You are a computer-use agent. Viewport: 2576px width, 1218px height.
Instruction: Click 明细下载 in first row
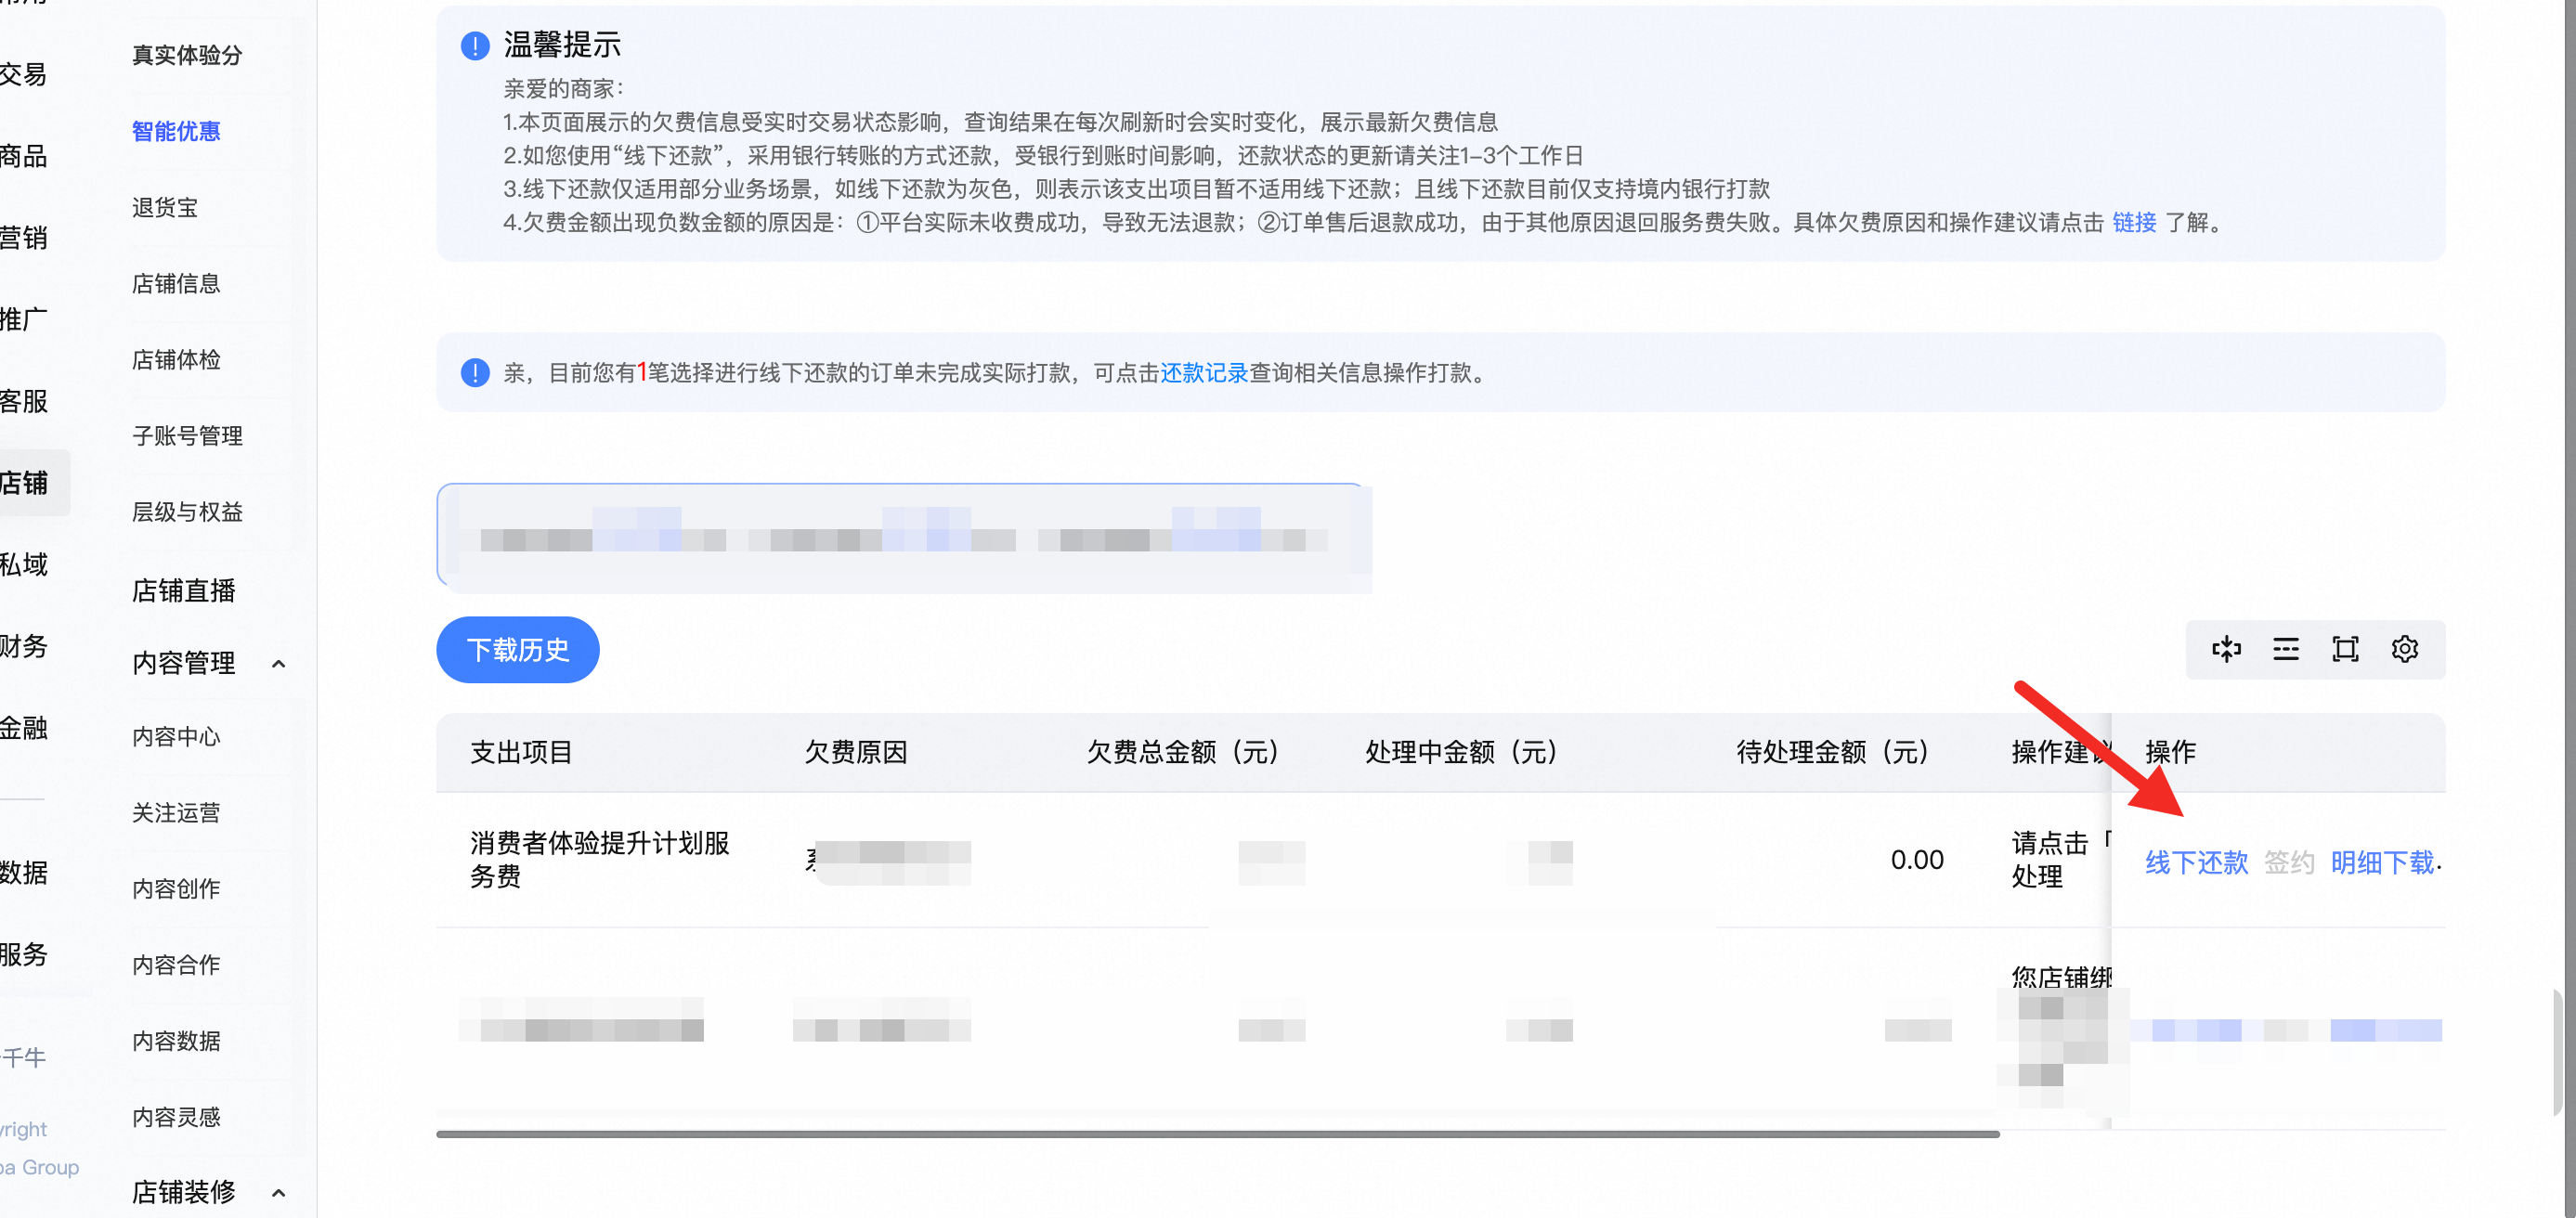[x=2382, y=862]
